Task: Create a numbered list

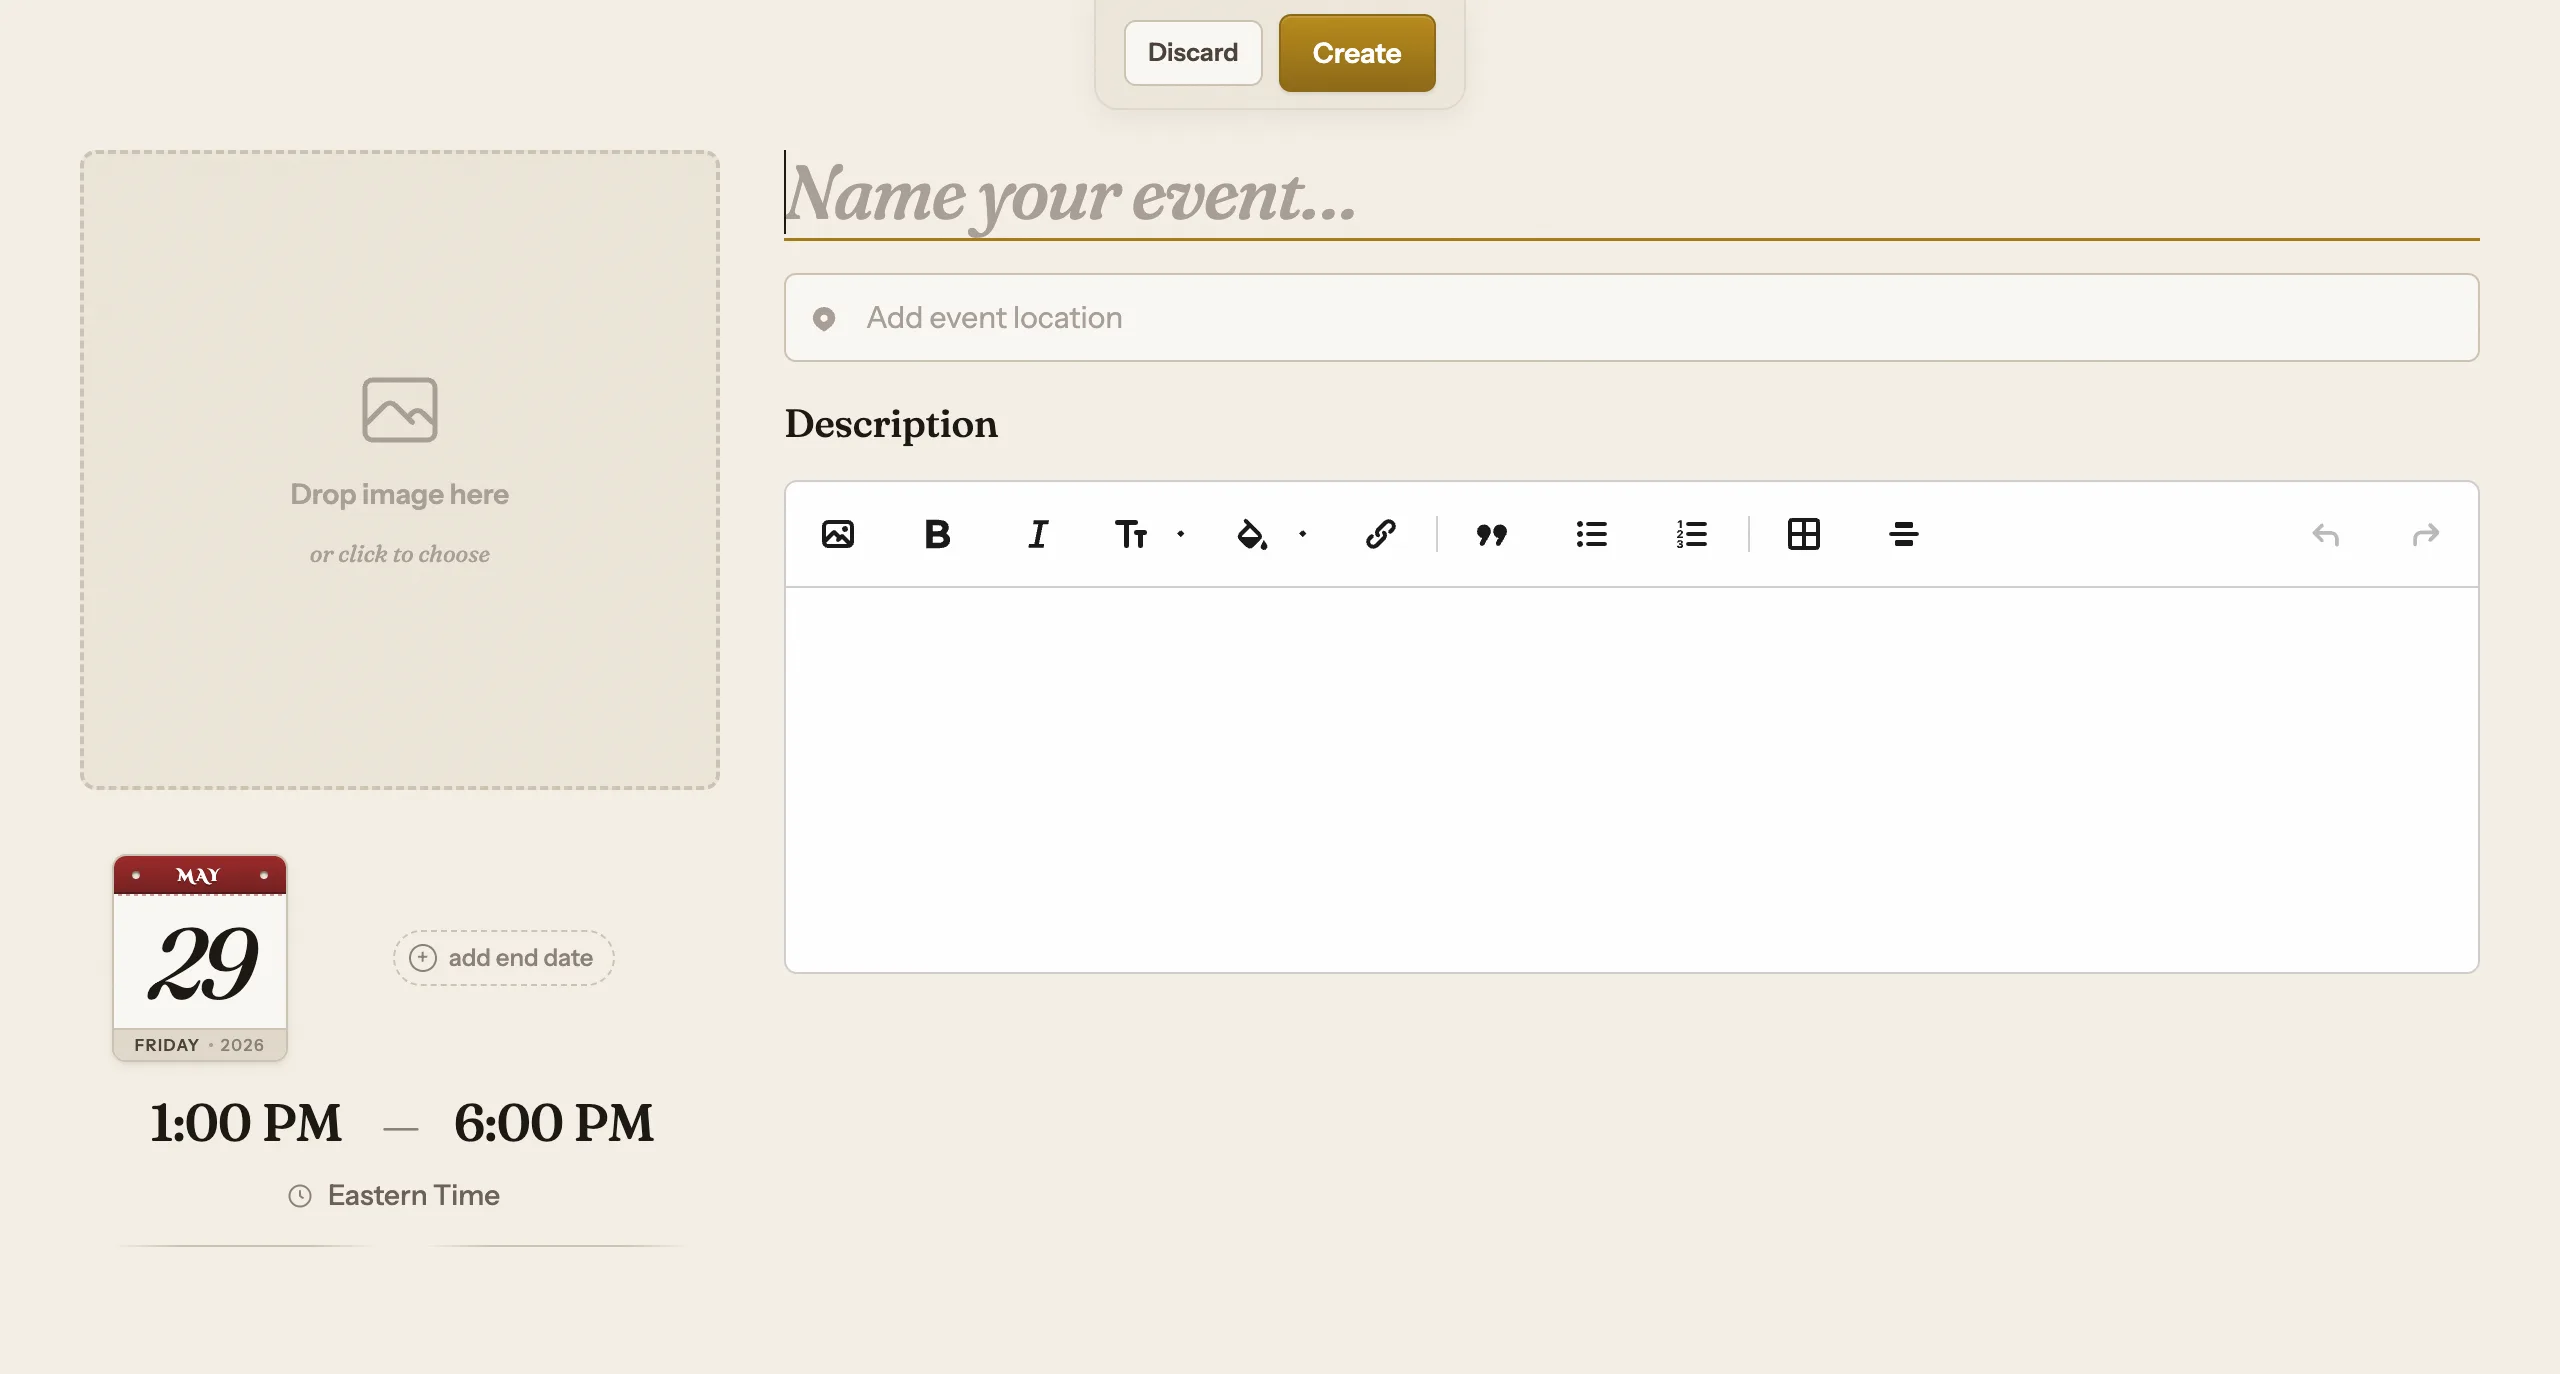Action: pyautogui.click(x=1691, y=534)
